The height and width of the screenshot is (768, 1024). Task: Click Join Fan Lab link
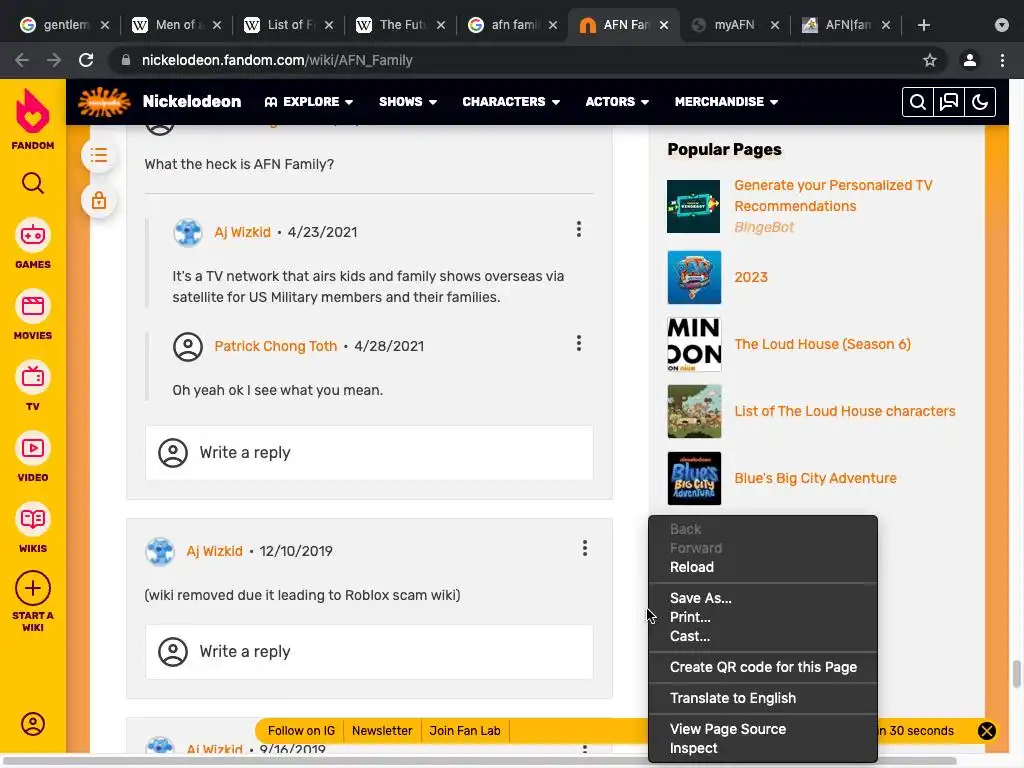[x=465, y=731]
